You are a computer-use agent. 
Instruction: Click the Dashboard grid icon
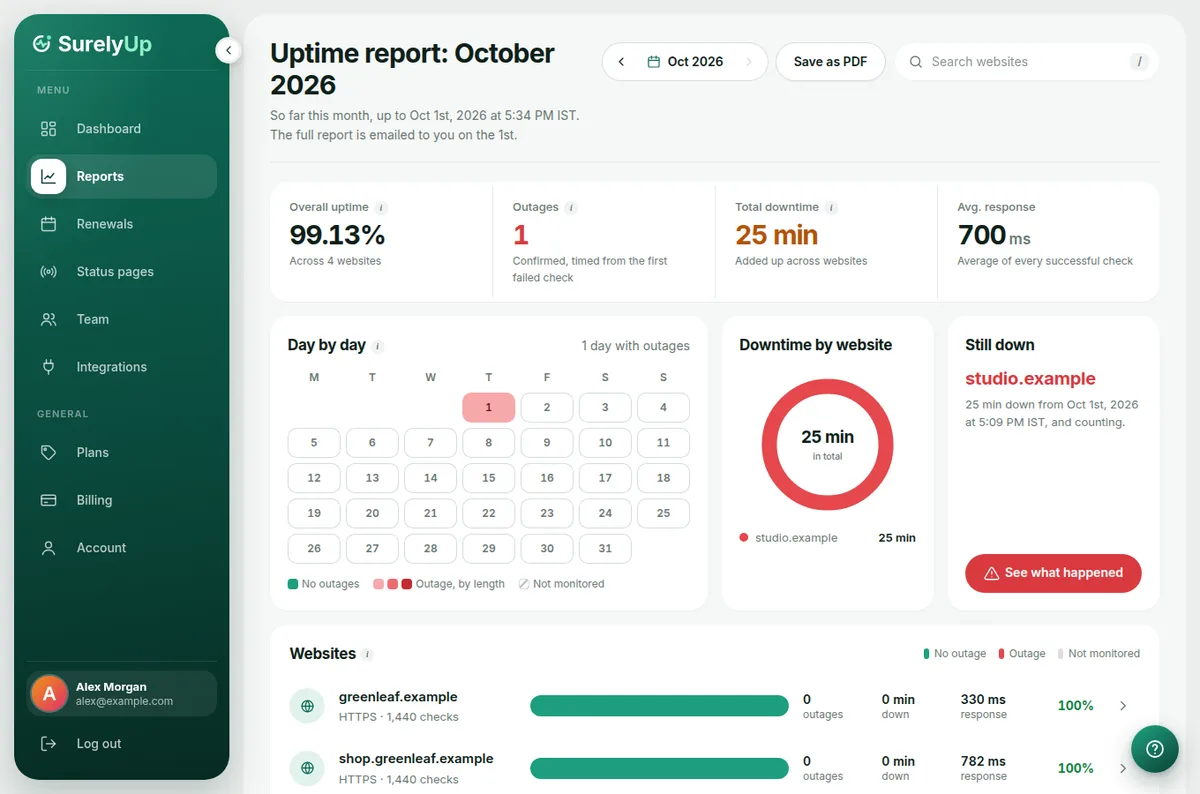pyautogui.click(x=48, y=129)
